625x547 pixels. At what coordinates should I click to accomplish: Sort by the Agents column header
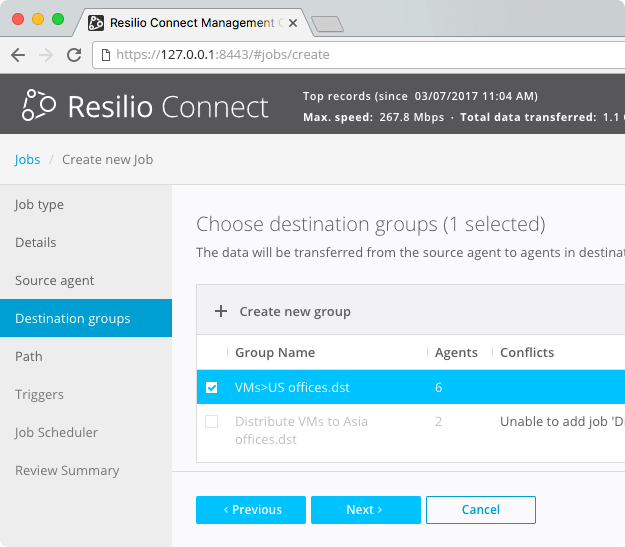point(456,352)
